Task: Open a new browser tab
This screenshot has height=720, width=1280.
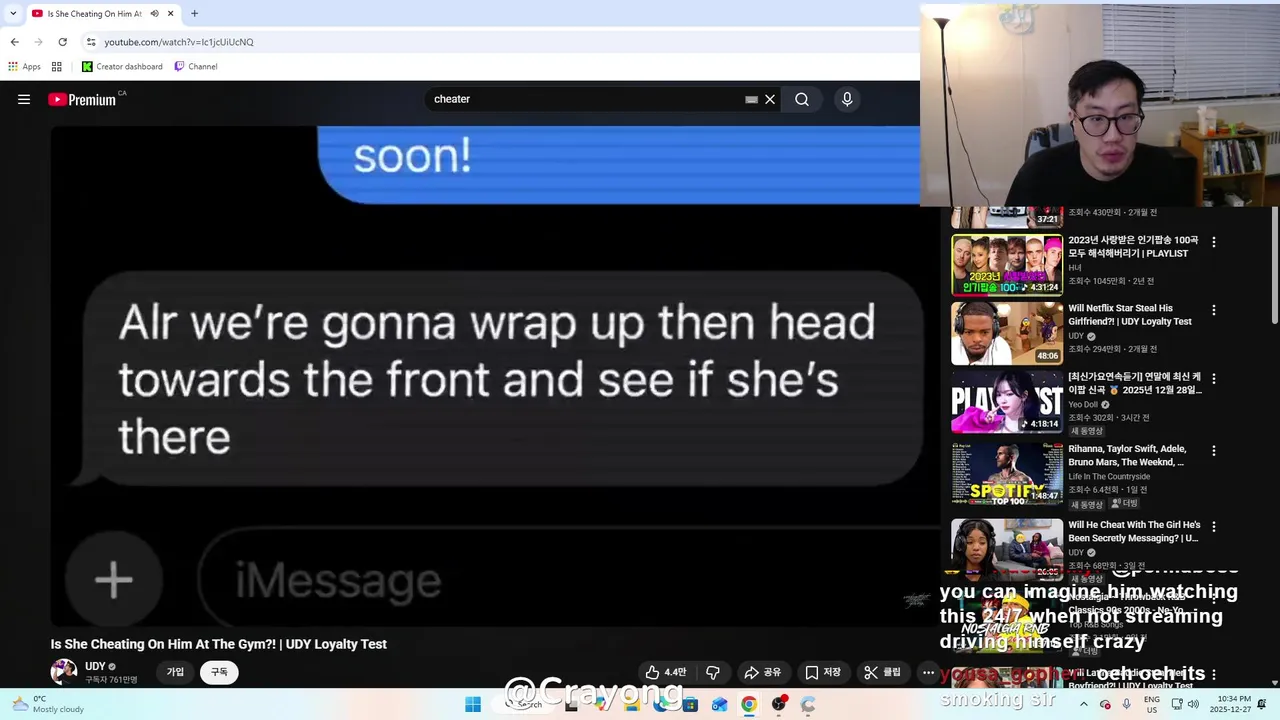Action: 194,13
